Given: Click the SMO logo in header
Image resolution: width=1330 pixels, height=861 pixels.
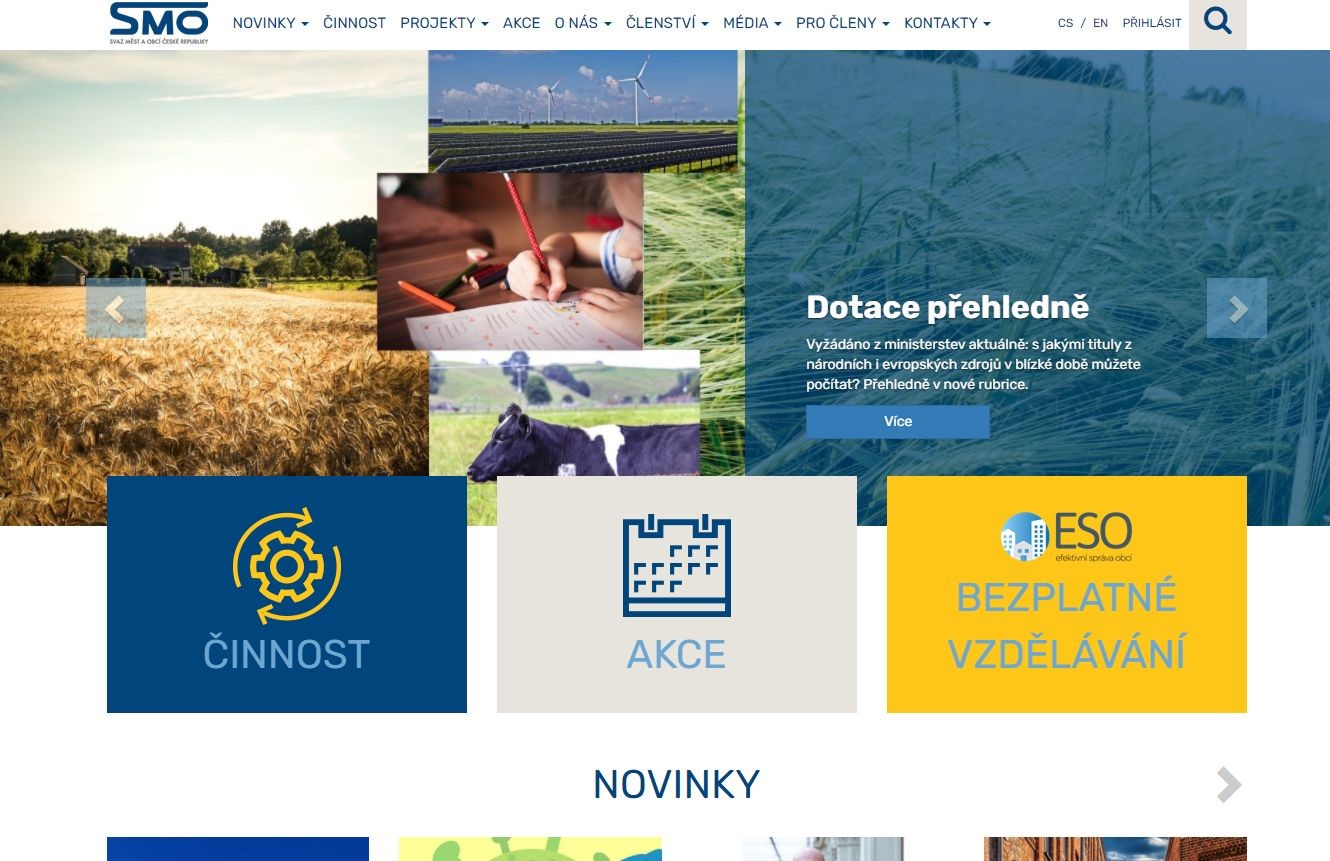Looking at the screenshot, I should 159,23.
